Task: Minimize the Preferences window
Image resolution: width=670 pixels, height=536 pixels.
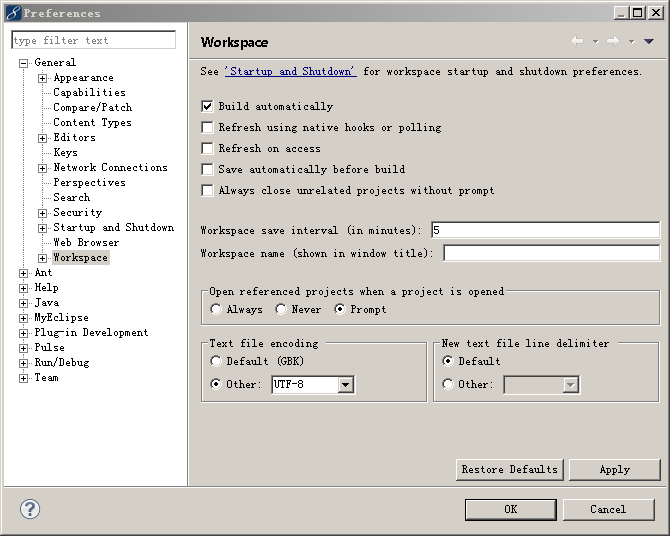Action: 621,12
